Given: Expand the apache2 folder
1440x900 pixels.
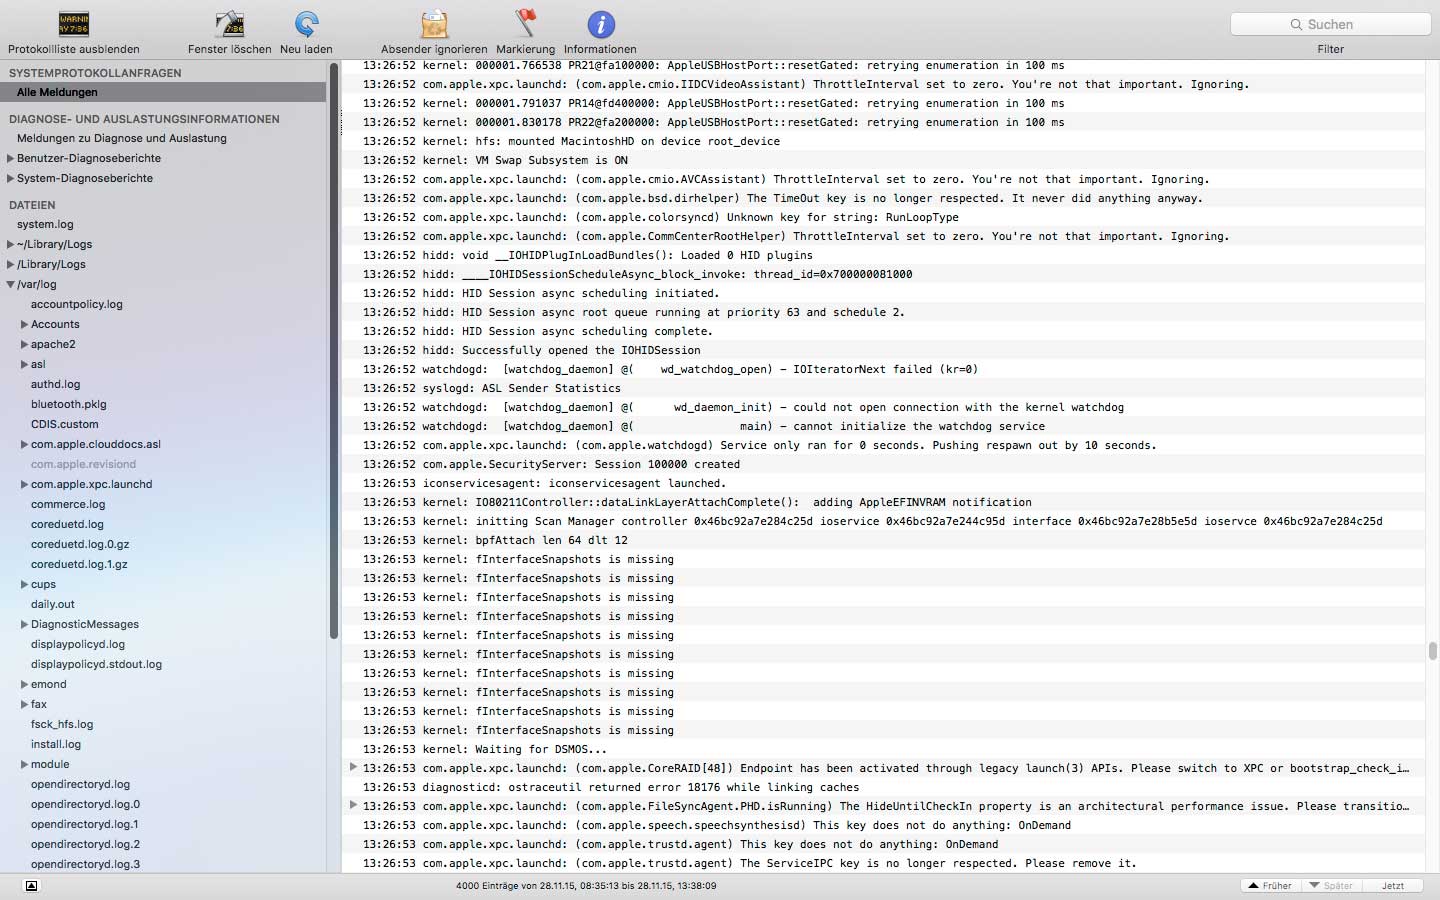Looking at the screenshot, I should click(25, 344).
